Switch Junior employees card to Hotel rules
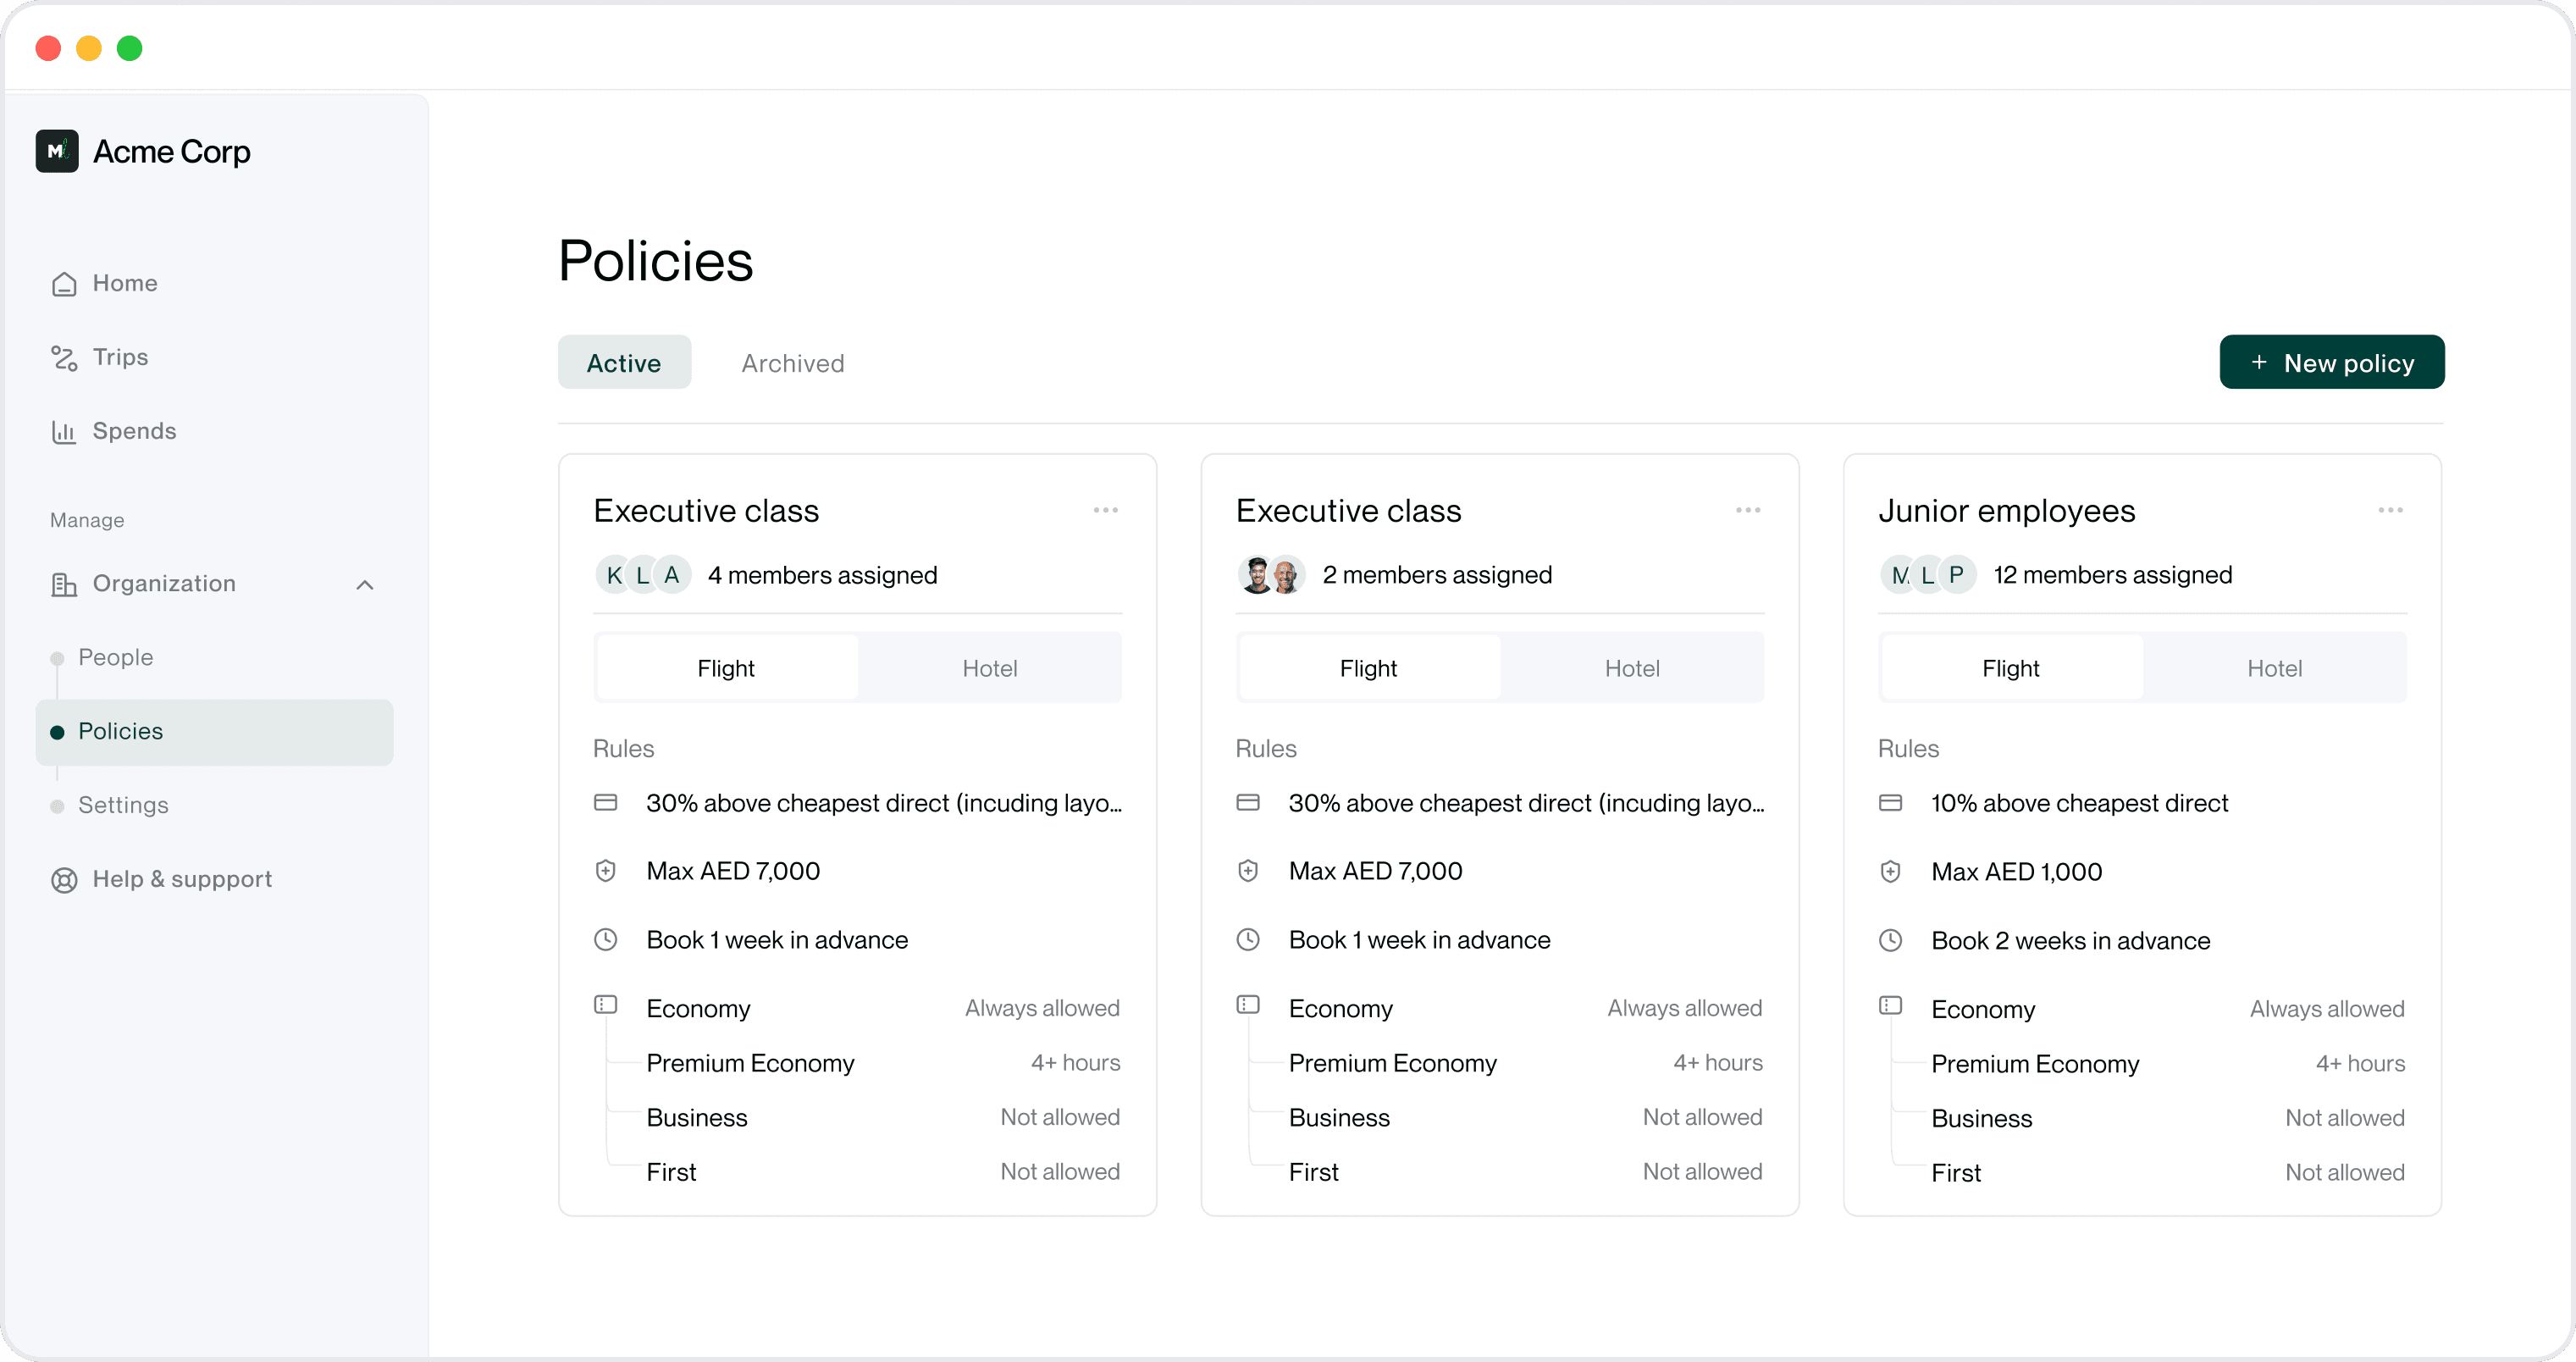 2274,668
